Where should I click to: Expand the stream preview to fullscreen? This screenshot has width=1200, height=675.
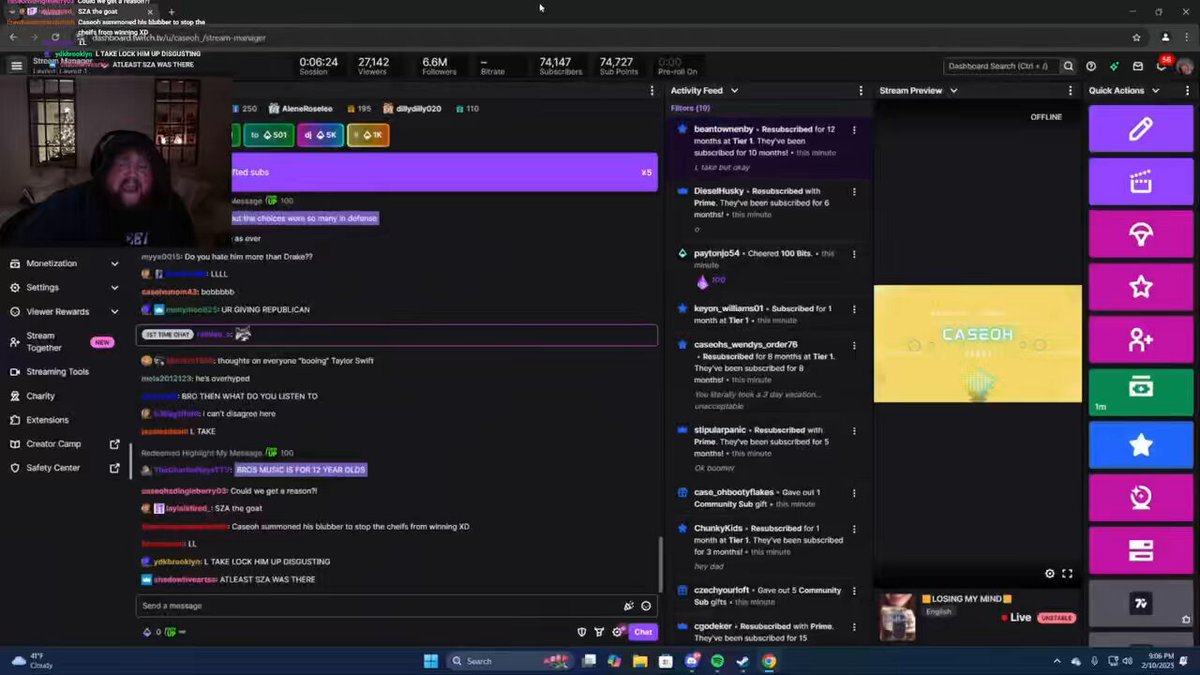coord(1067,574)
